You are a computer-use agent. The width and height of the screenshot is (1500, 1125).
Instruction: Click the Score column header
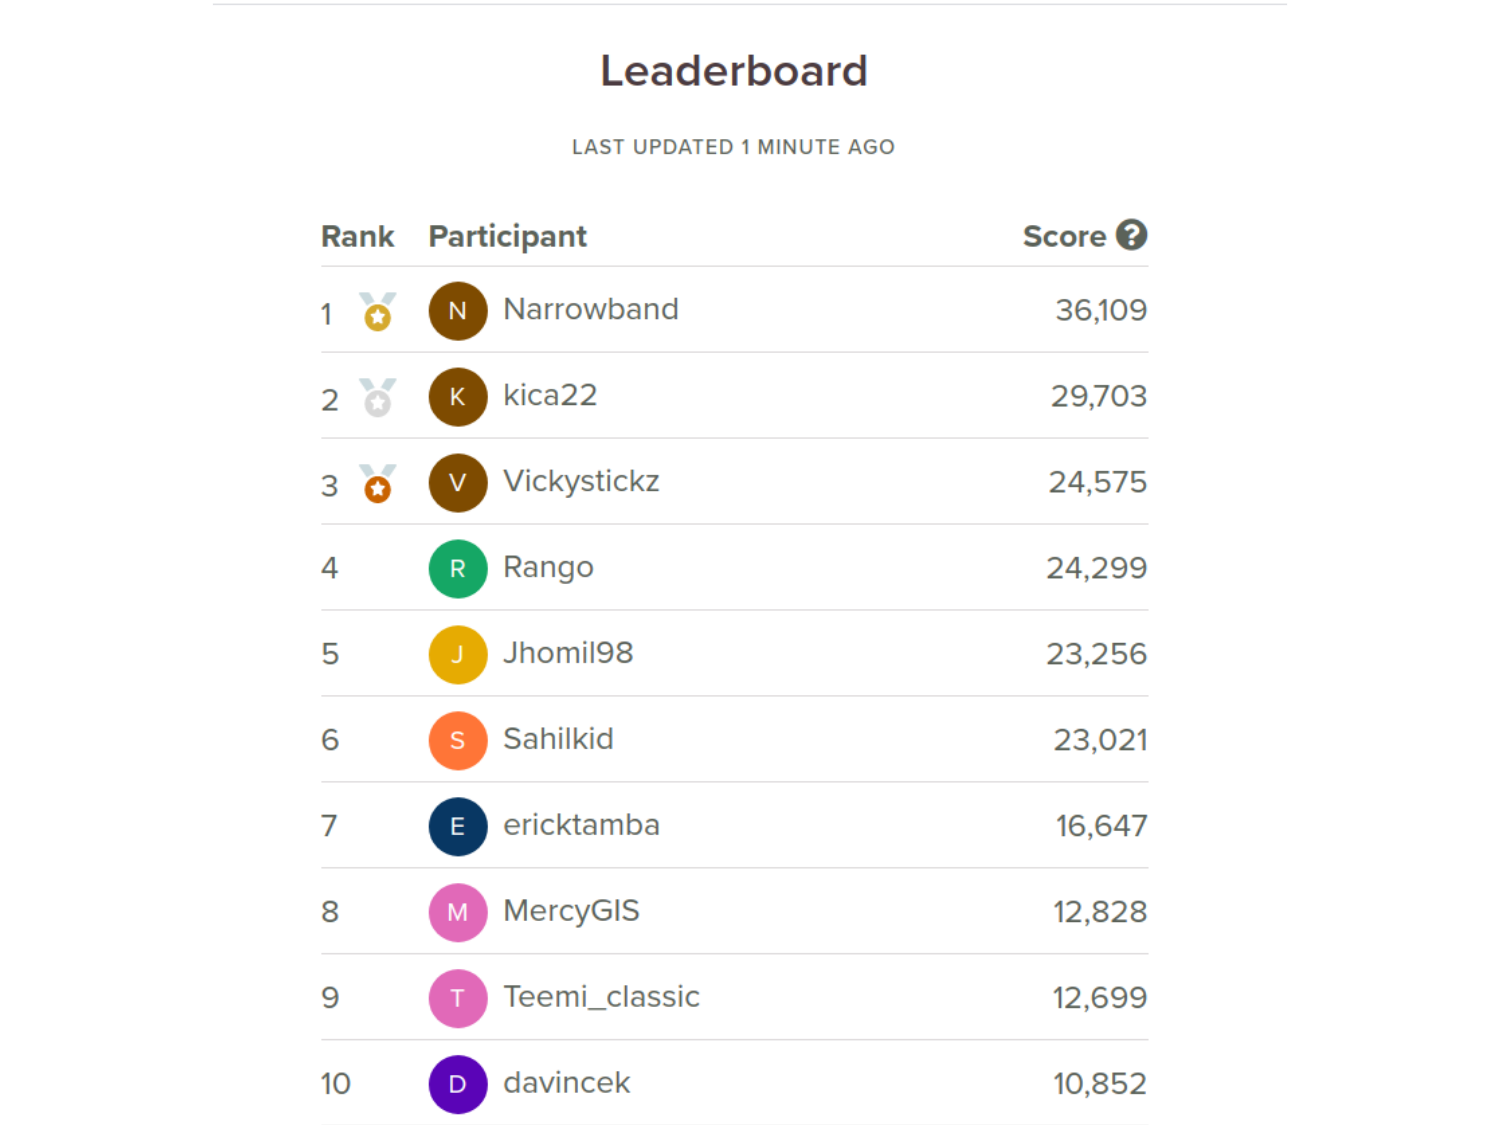pos(1064,236)
